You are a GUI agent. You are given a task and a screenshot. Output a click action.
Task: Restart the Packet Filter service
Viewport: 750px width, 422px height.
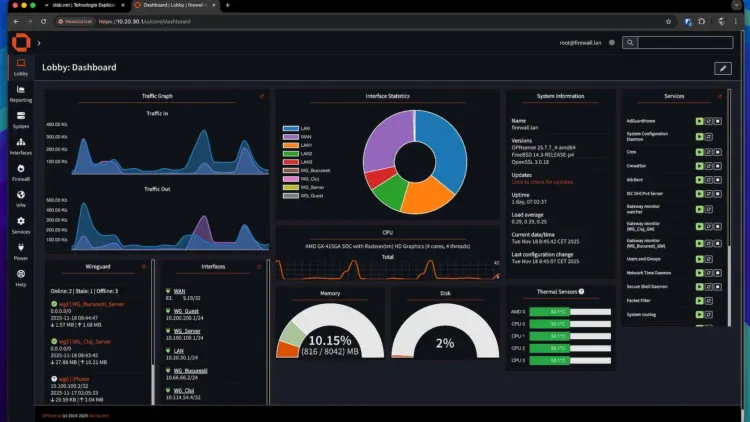click(x=709, y=300)
